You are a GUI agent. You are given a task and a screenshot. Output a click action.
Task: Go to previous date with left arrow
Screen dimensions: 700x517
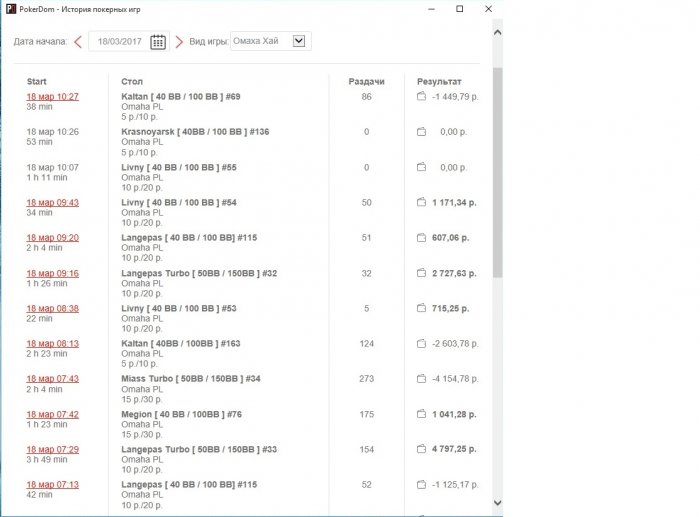78,42
